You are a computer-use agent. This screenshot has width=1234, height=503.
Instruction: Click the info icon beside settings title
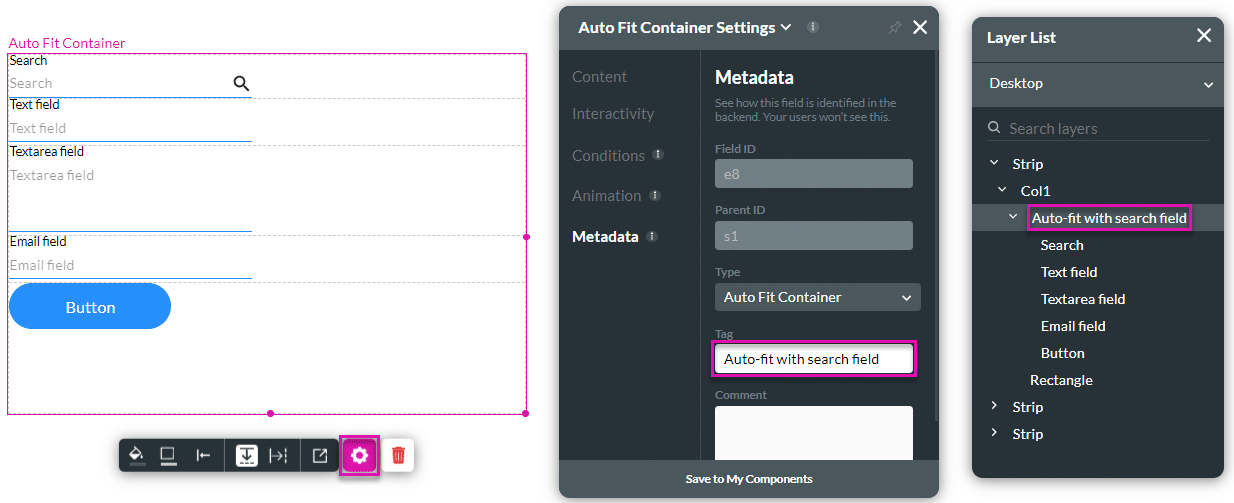812,28
